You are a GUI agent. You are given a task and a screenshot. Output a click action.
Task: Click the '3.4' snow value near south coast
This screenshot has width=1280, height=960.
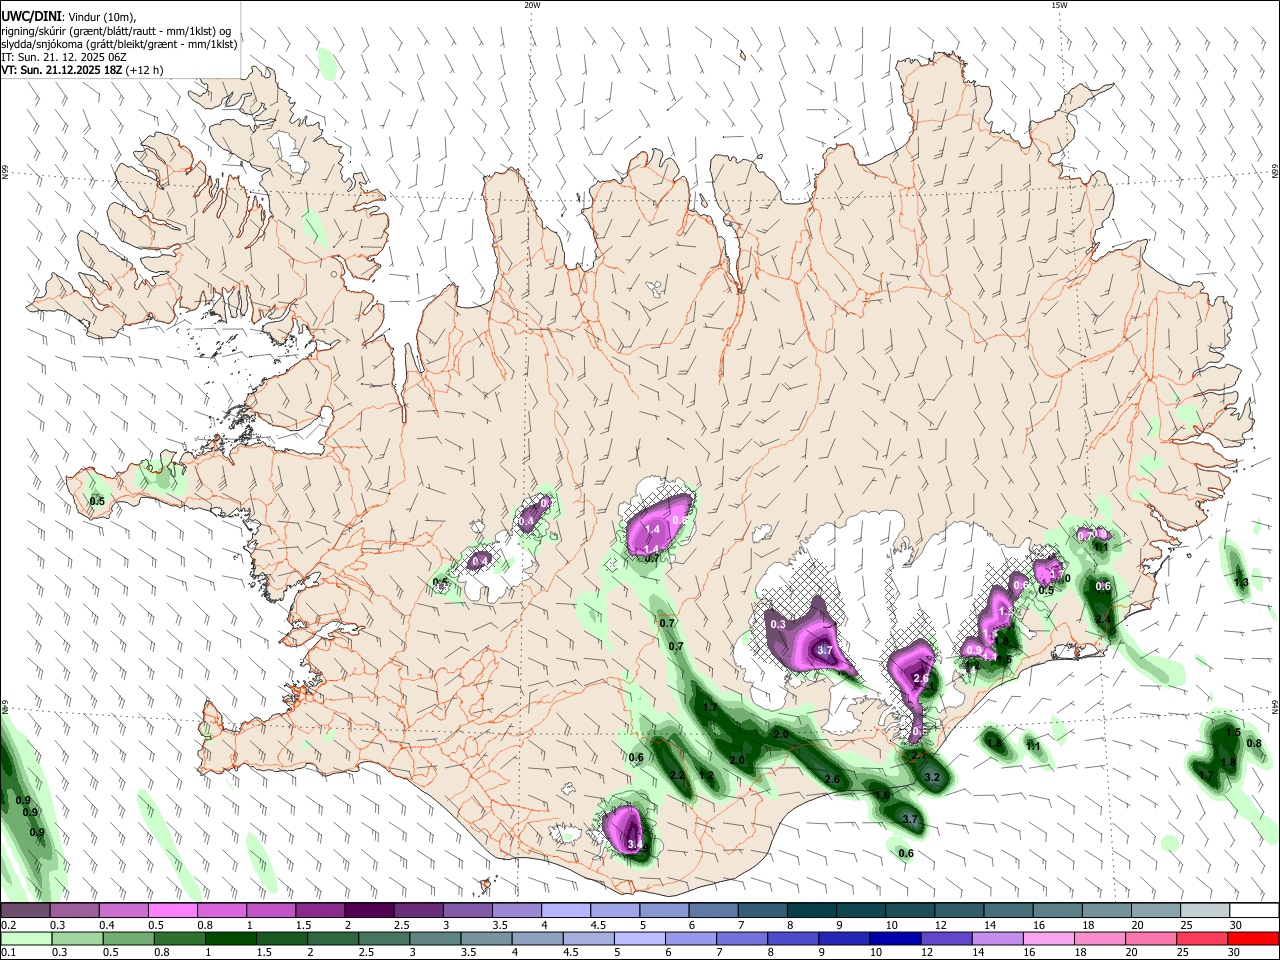[635, 845]
